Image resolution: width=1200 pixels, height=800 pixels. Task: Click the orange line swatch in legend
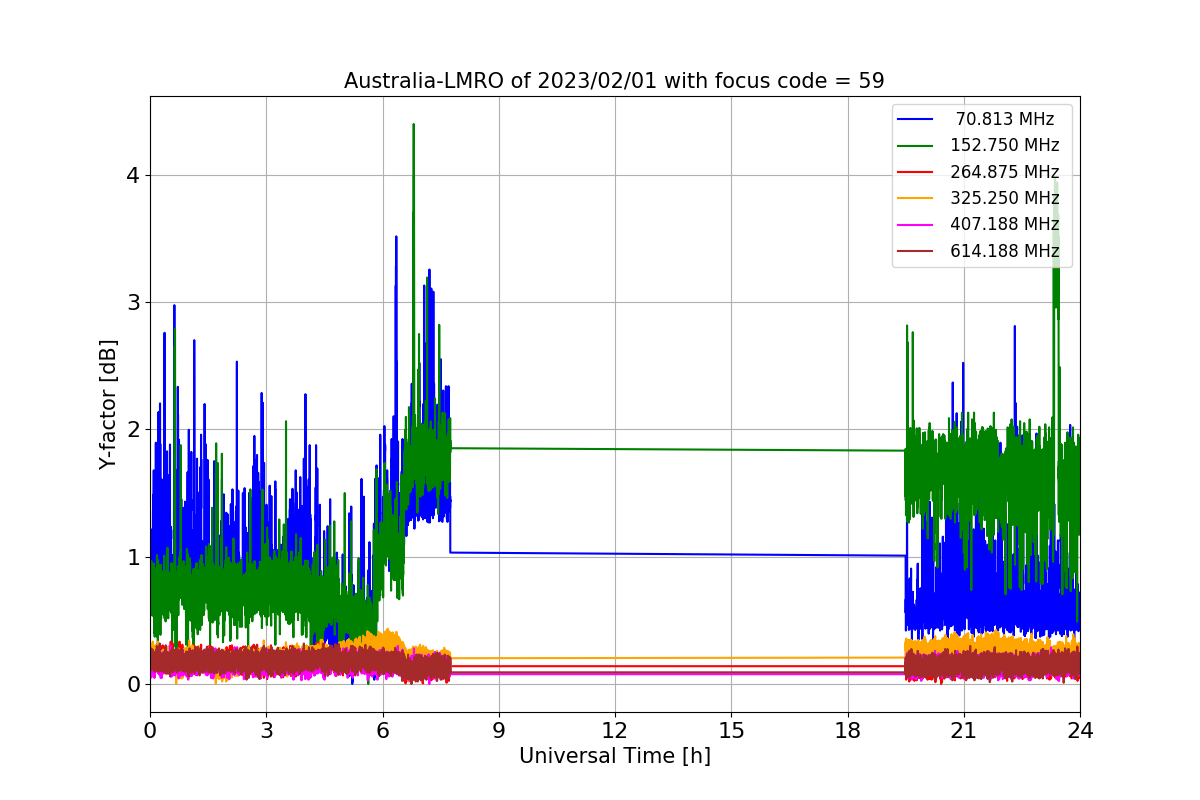pos(916,199)
